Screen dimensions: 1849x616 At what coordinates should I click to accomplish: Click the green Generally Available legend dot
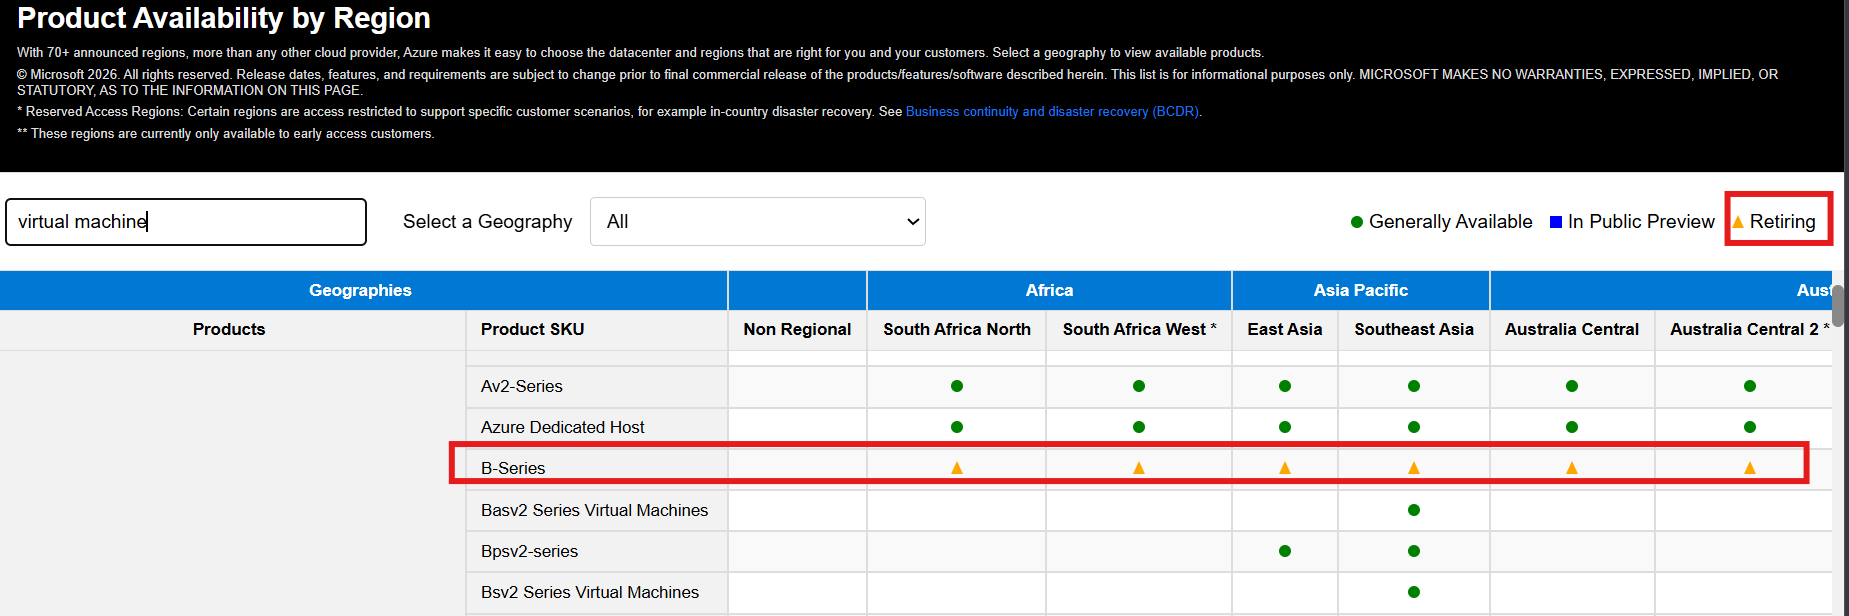[x=1357, y=222]
